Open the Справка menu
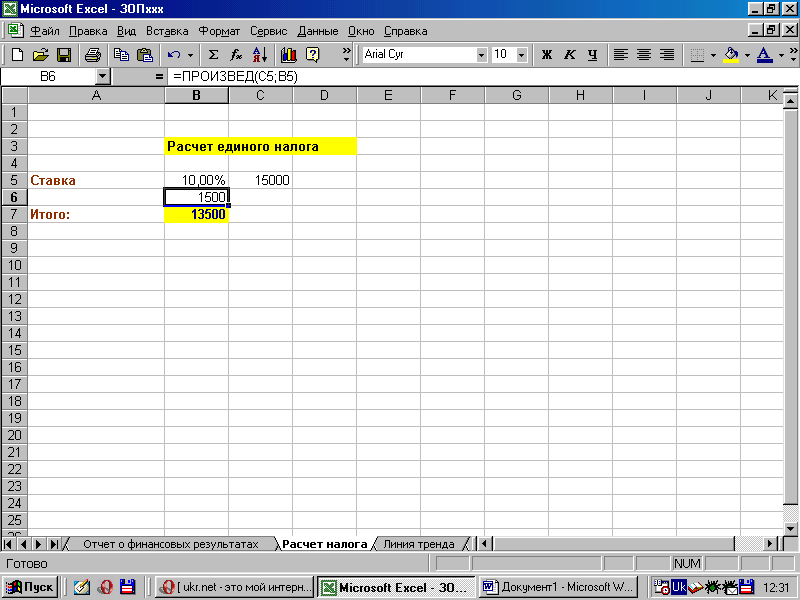 pos(406,31)
